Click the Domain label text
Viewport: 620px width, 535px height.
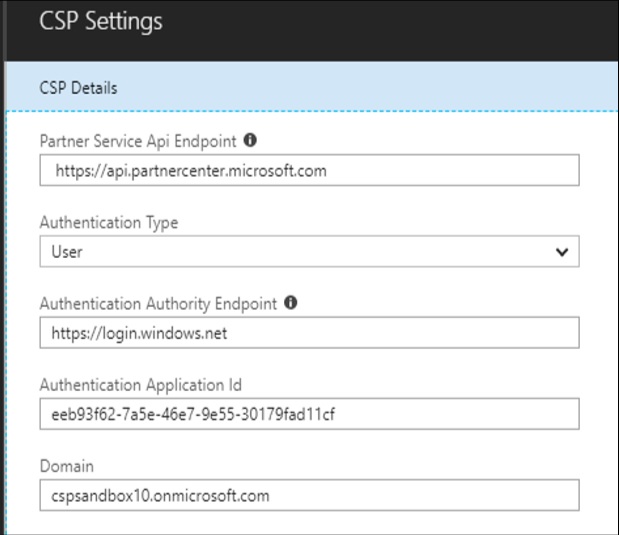[67, 466]
